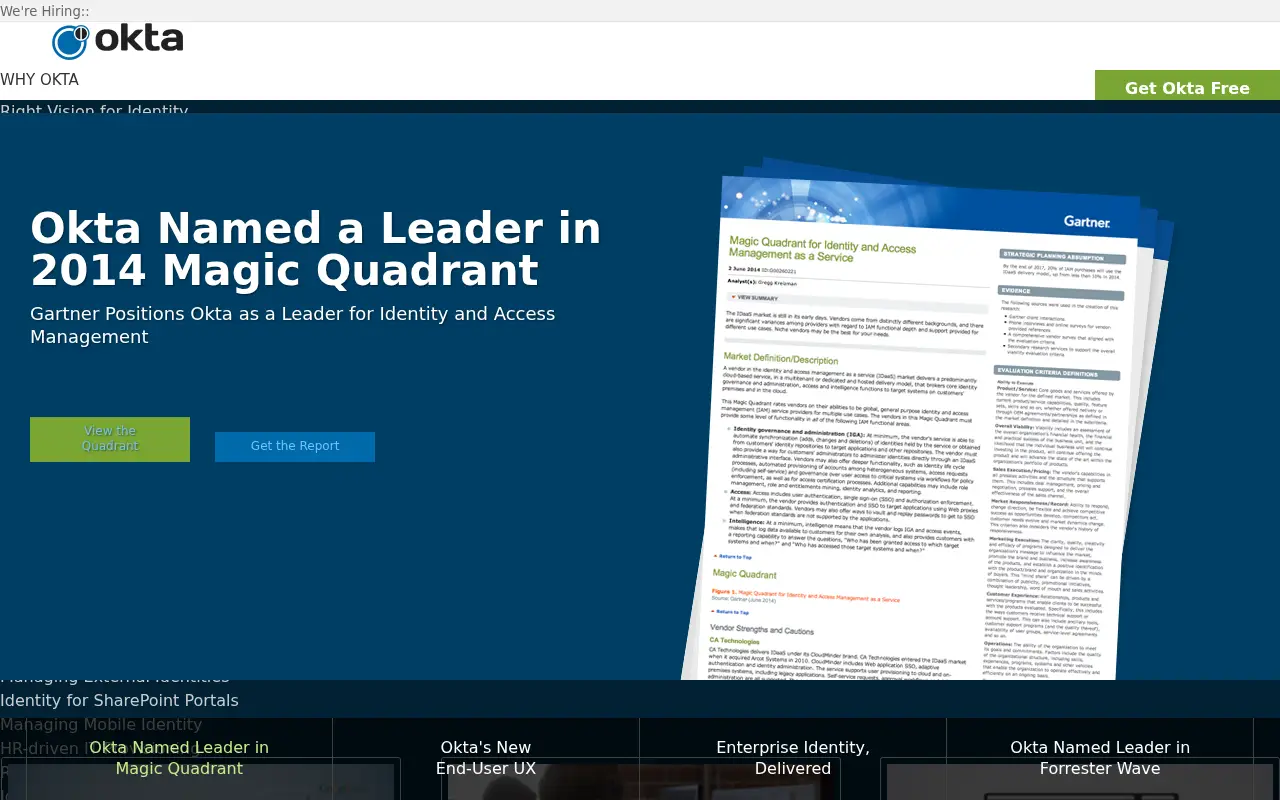Click the headline Okta Named a Leader in 2014 Magic Quadrant
This screenshot has height=800, width=1280.
point(316,249)
